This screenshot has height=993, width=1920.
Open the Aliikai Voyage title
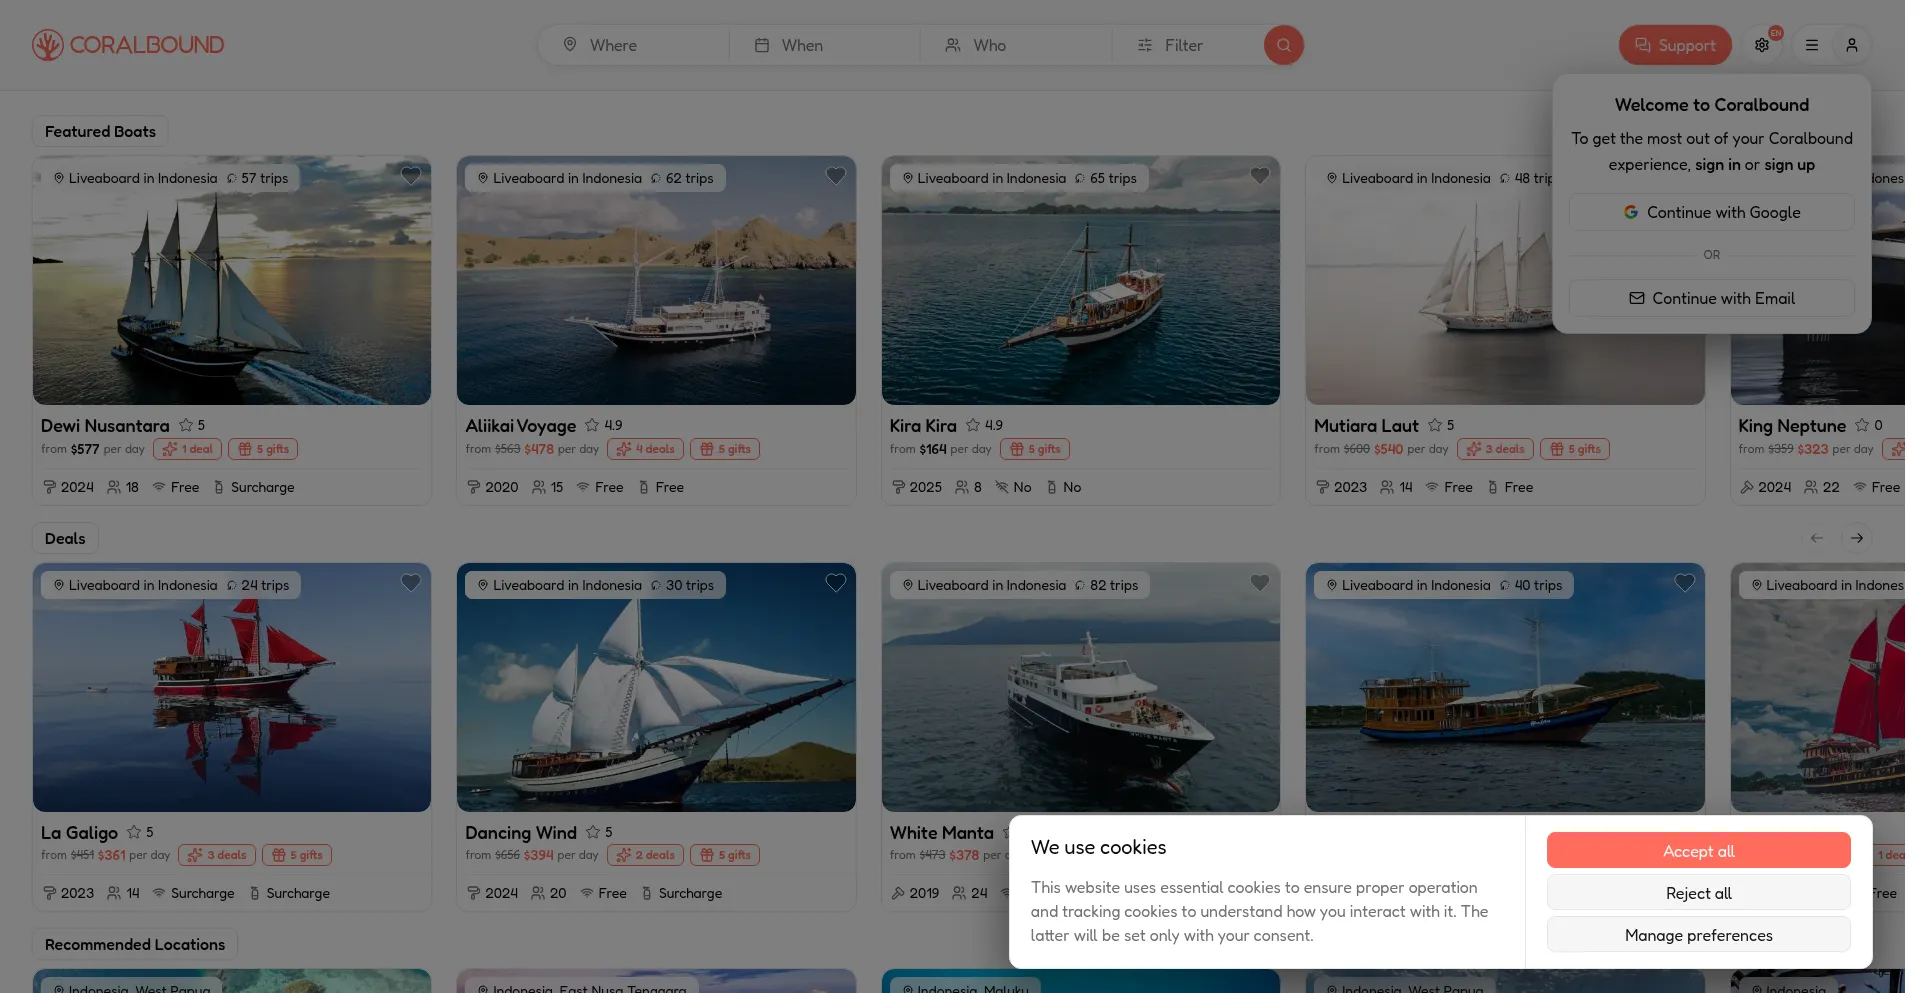(x=521, y=426)
